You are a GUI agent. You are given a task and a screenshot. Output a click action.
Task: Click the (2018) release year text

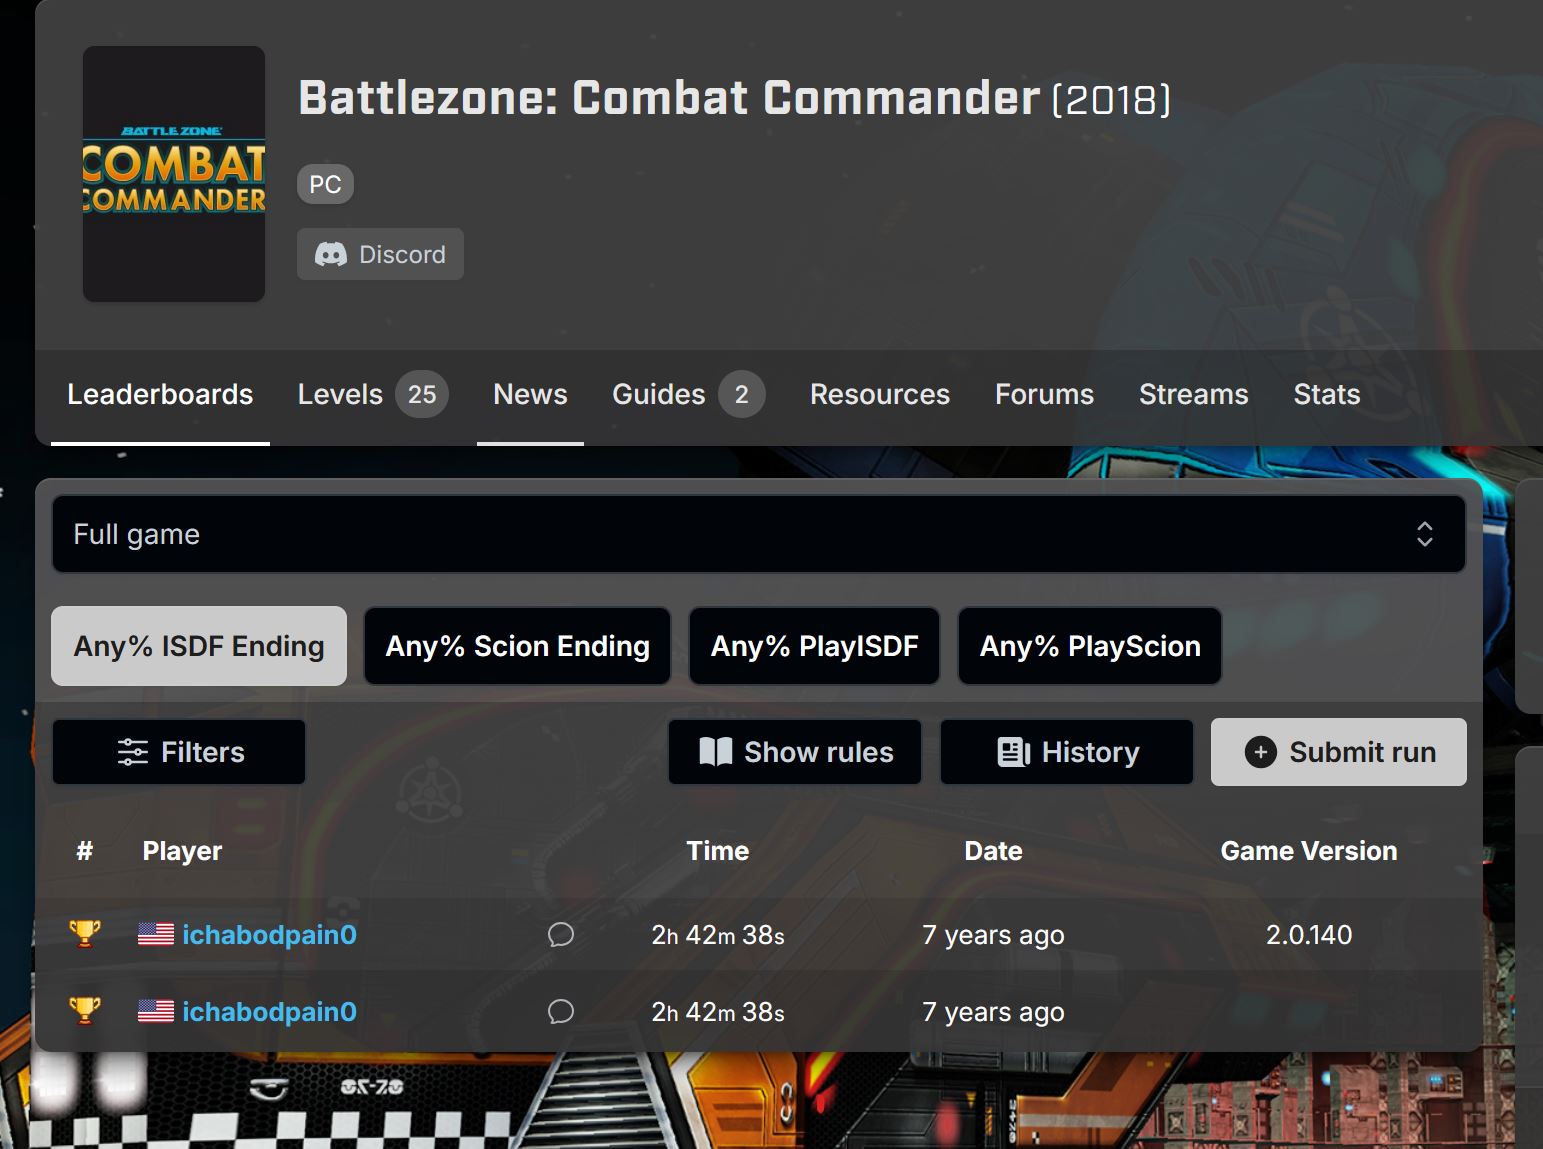[x=1111, y=99]
